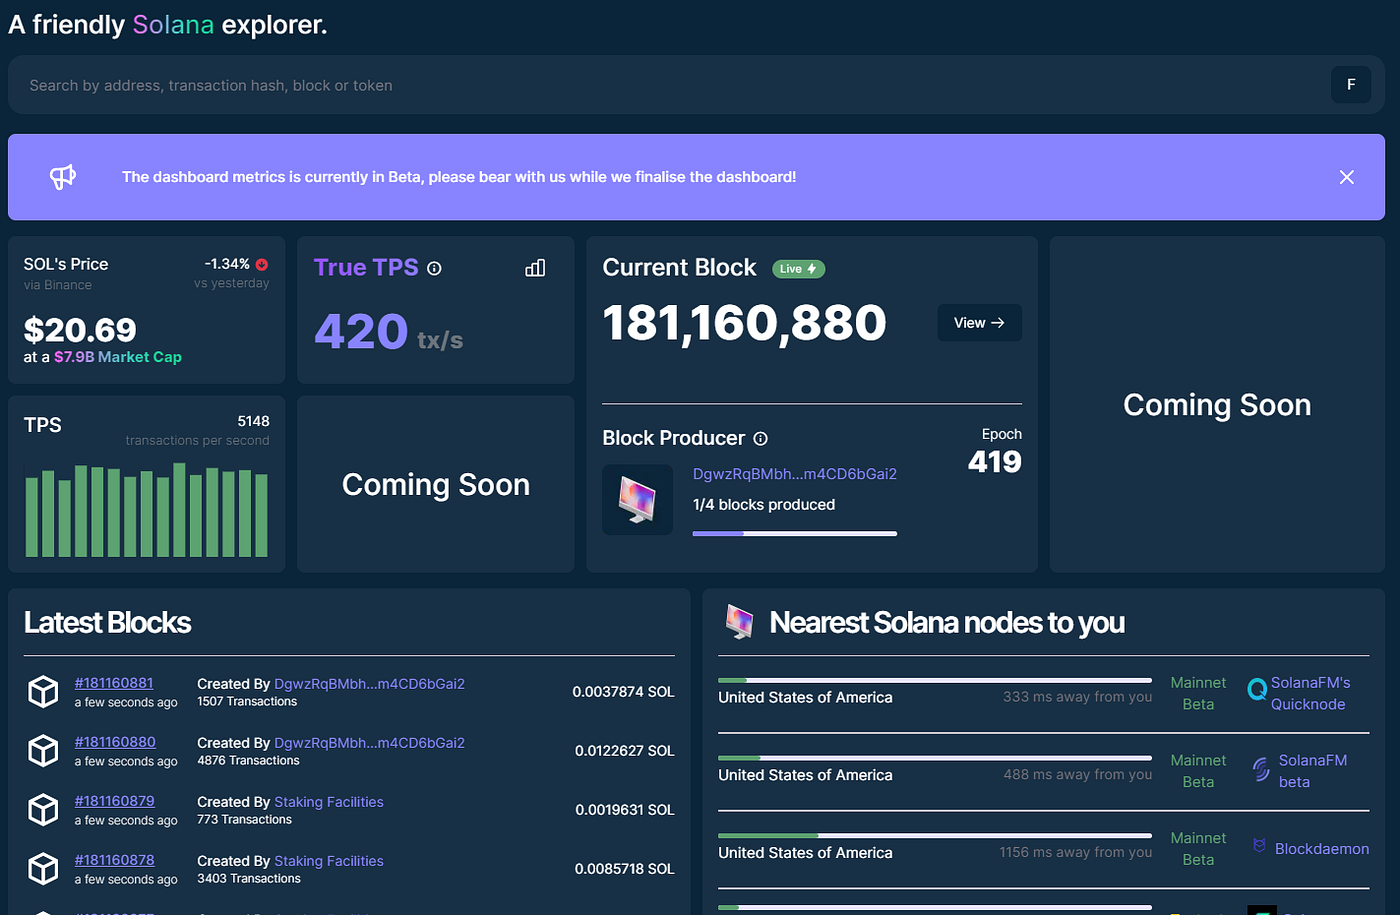Click the info icon beside Block Producer
This screenshot has width=1400, height=915.
pos(760,438)
